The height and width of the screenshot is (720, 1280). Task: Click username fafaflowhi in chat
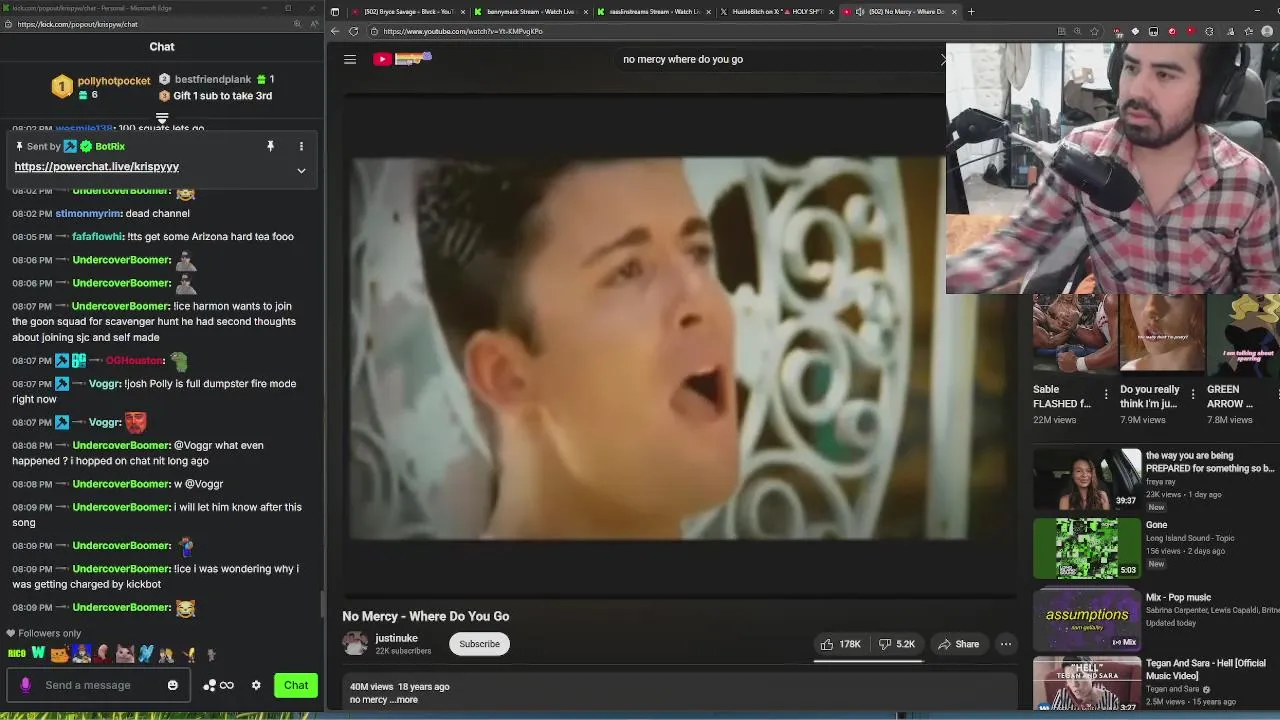coord(97,236)
